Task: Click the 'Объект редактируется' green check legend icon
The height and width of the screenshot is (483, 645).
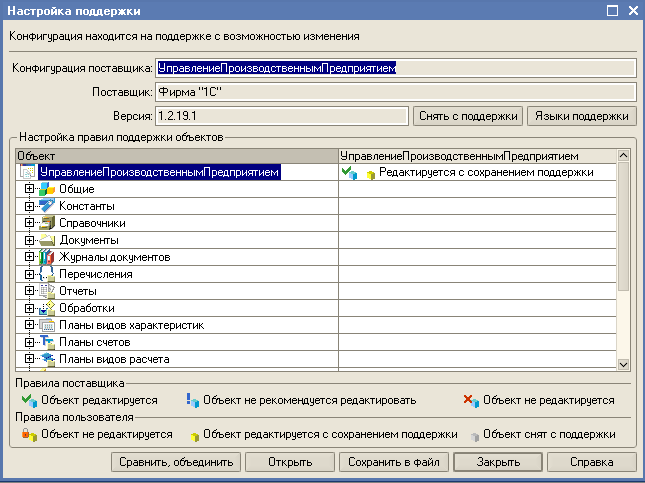Action: click(x=30, y=400)
